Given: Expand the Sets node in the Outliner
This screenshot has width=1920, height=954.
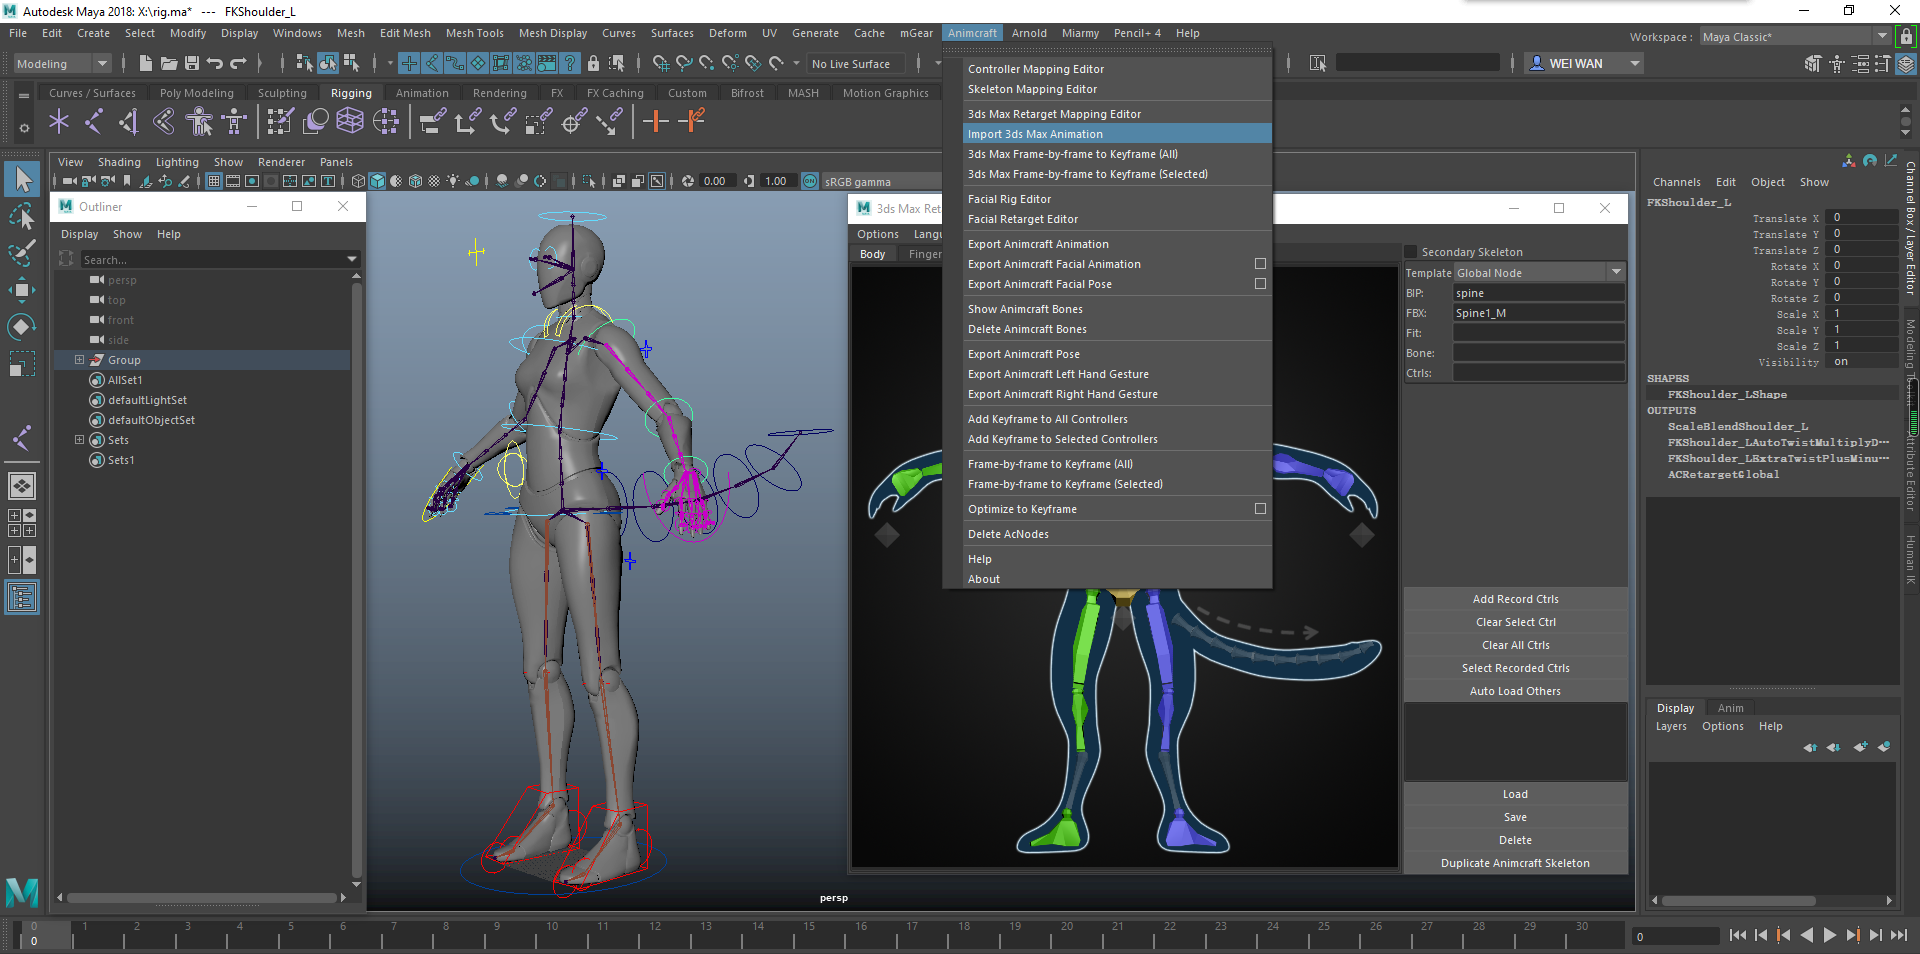Looking at the screenshot, I should coord(79,439).
